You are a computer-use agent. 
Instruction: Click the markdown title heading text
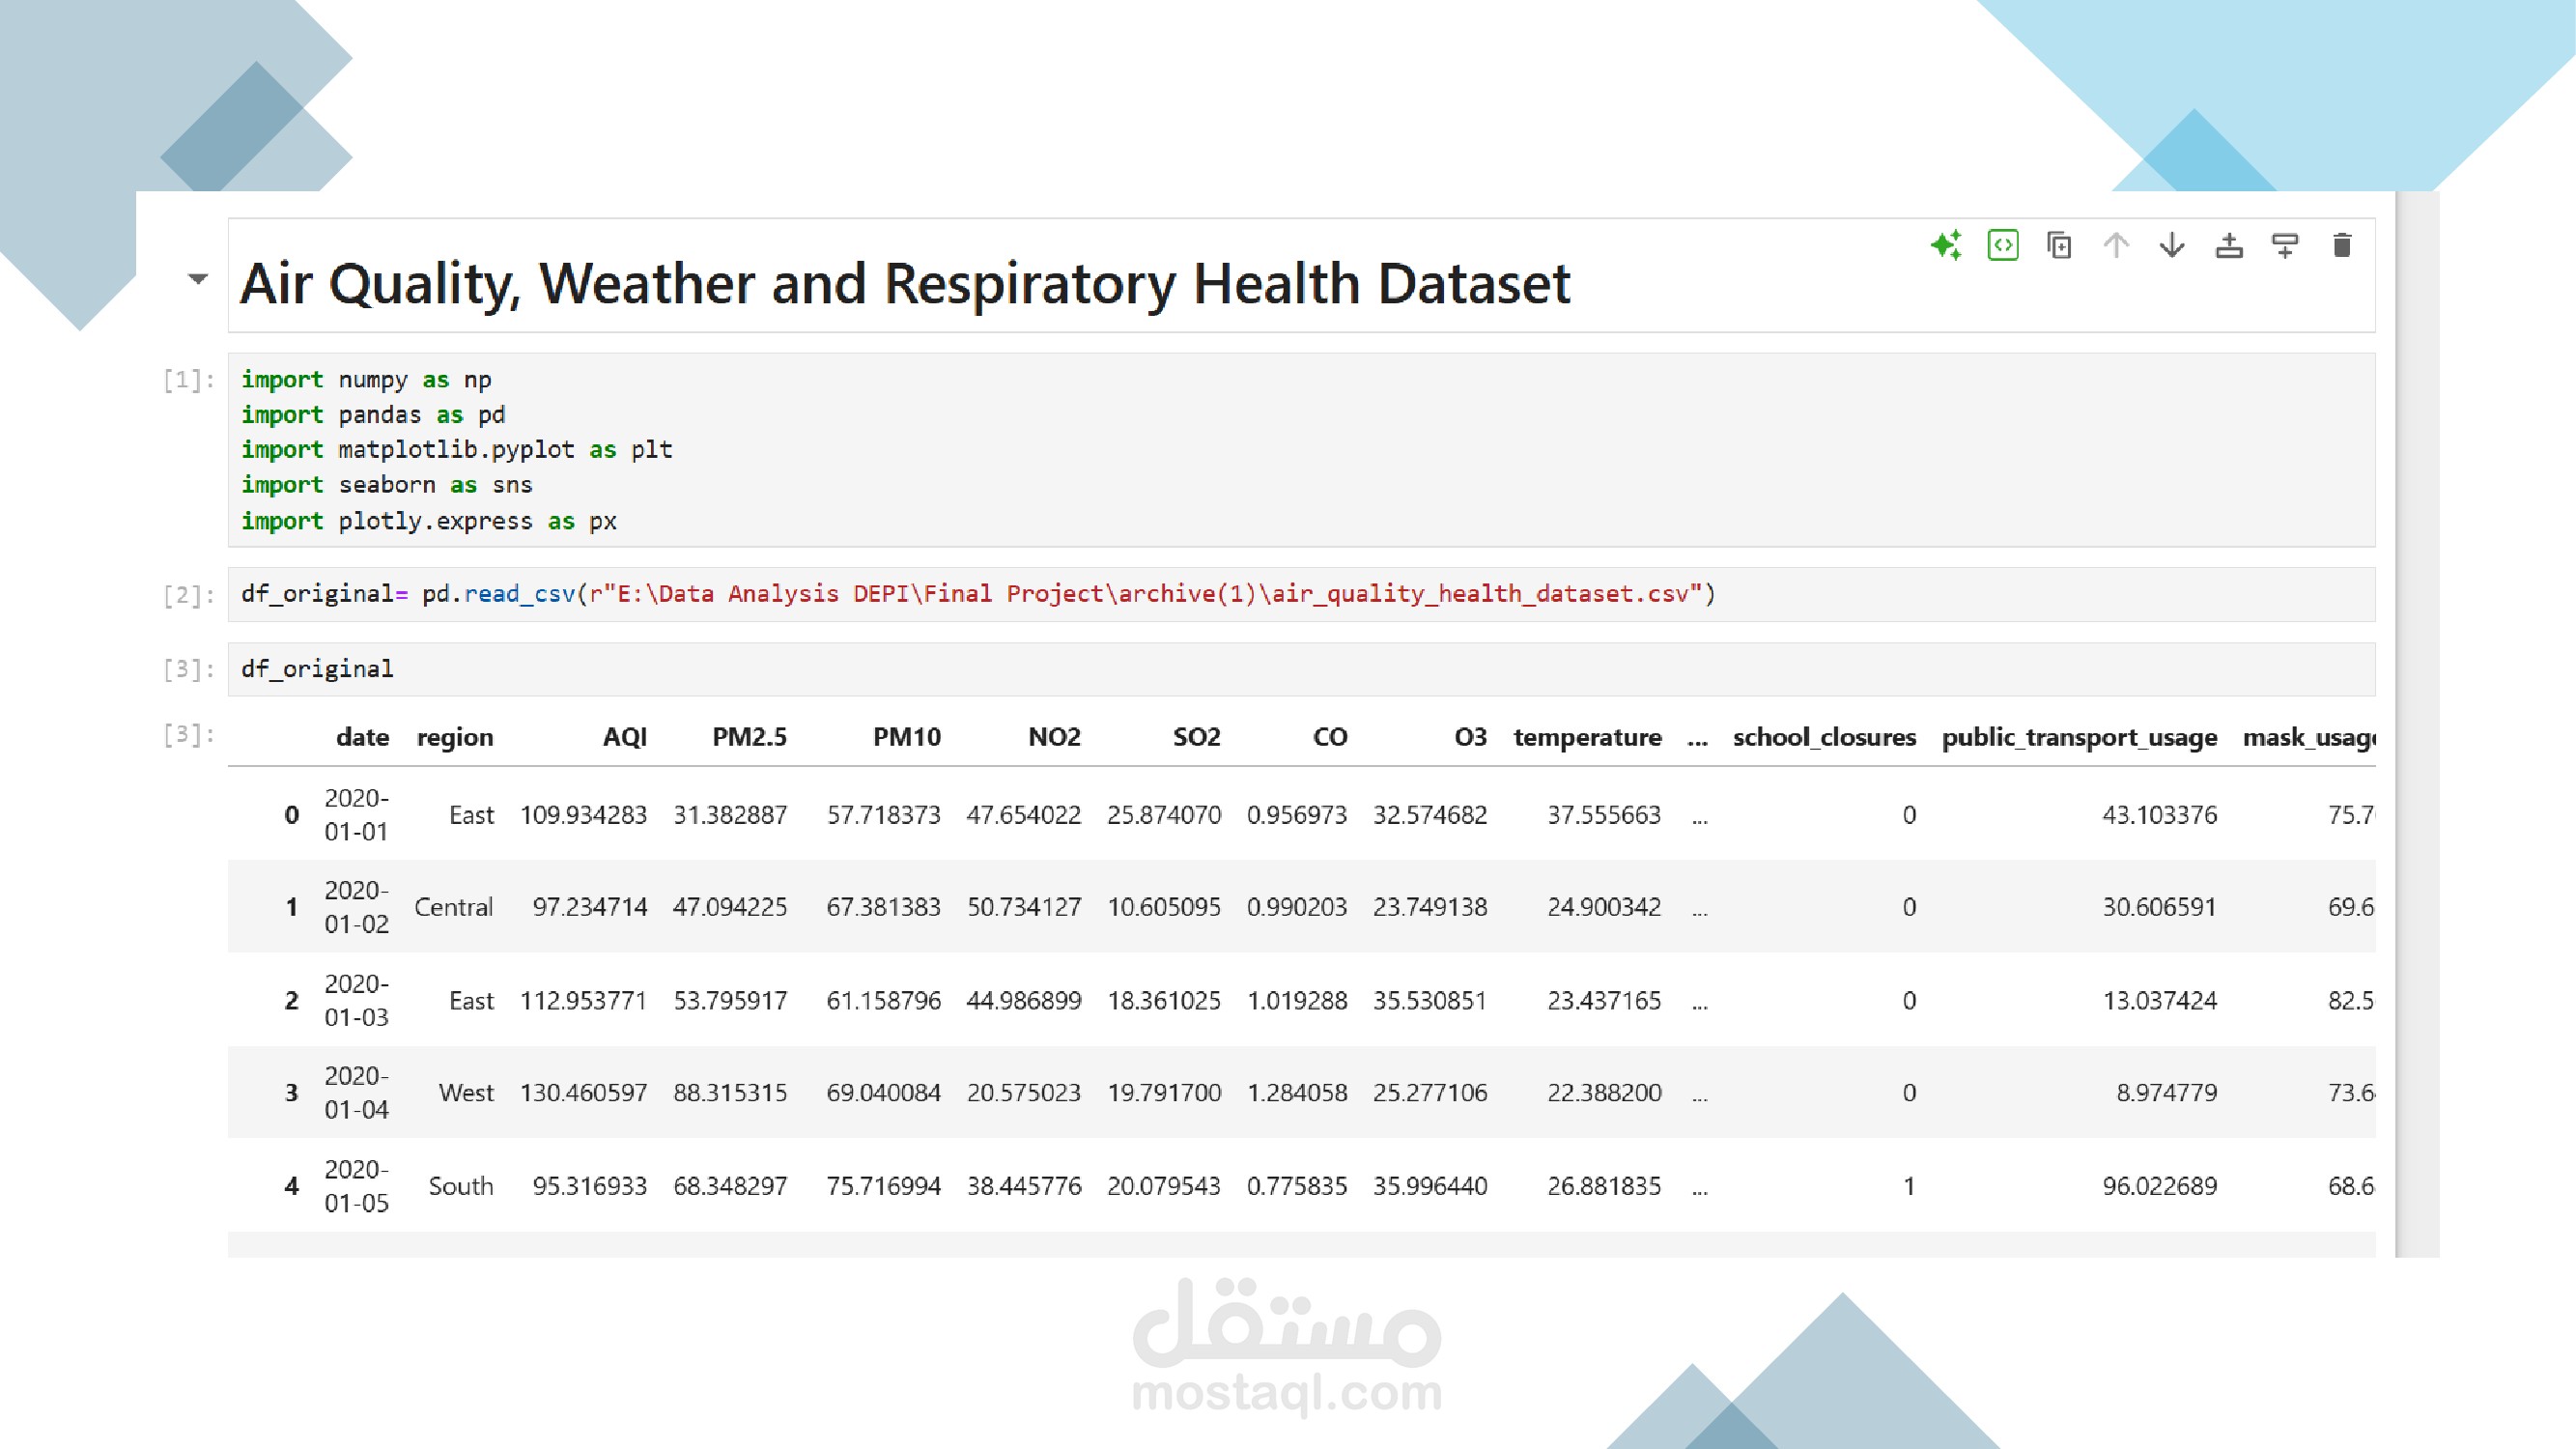tap(905, 284)
